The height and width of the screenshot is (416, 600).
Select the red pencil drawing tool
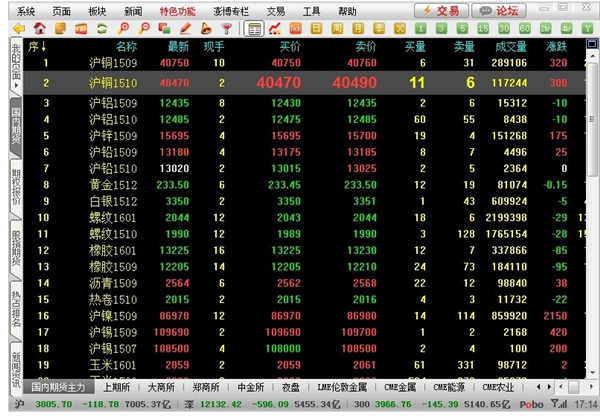(185, 29)
